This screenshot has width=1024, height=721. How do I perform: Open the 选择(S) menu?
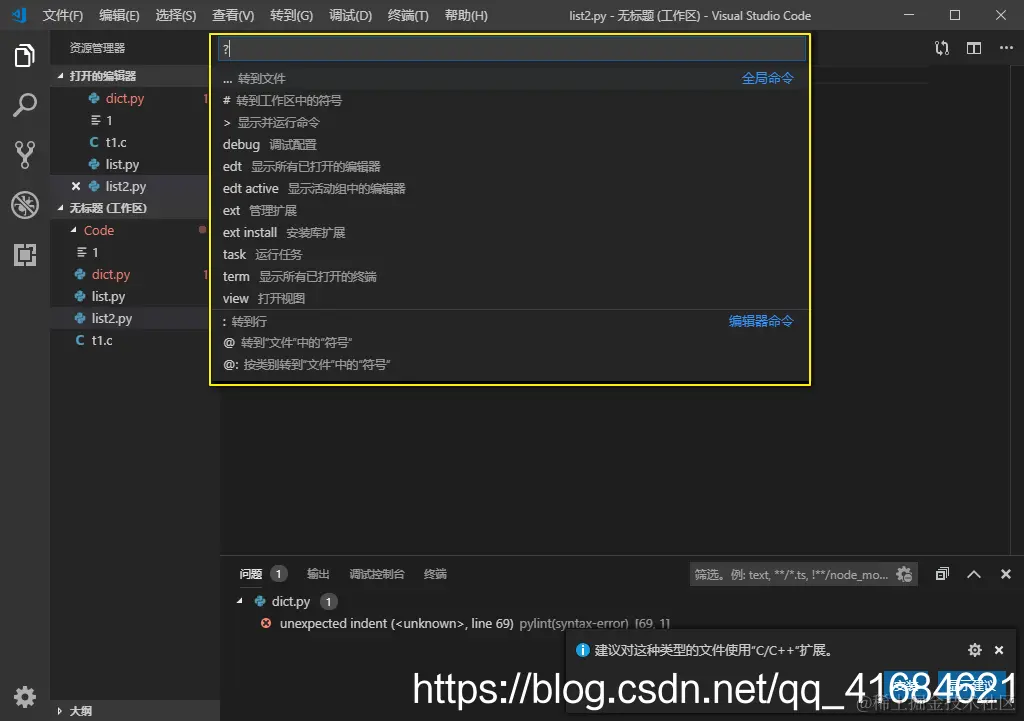tap(176, 16)
